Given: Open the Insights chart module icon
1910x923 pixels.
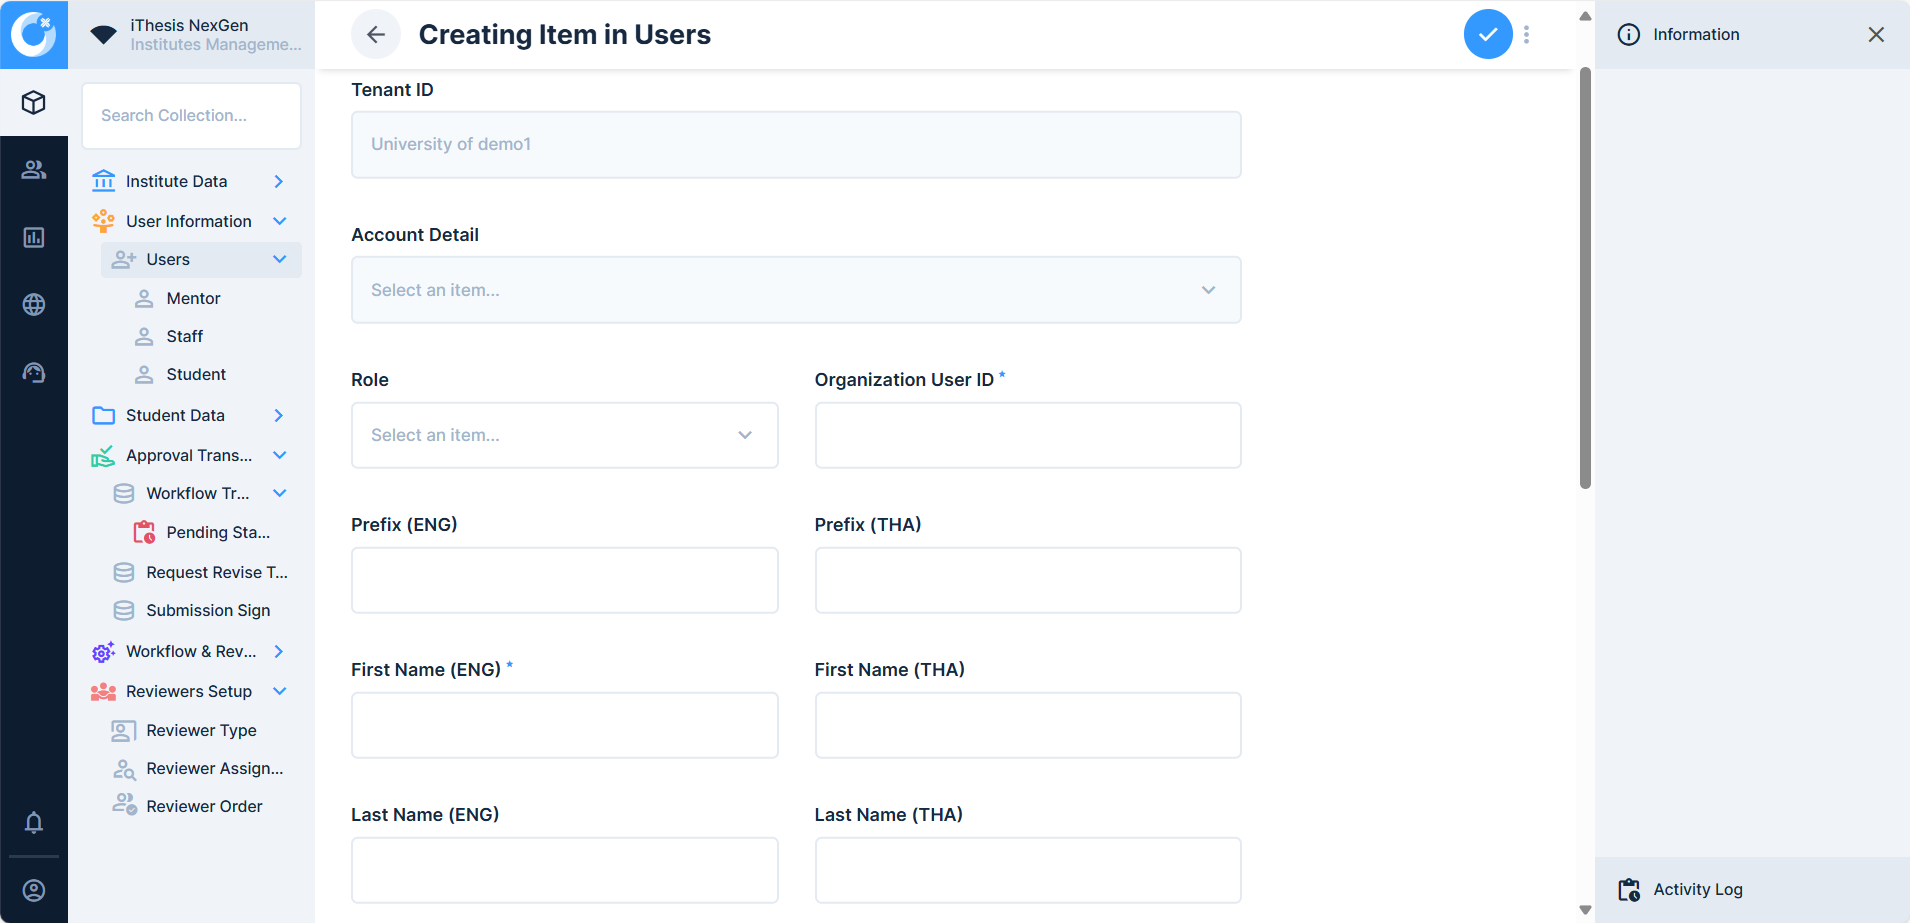Looking at the screenshot, I should click(34, 237).
